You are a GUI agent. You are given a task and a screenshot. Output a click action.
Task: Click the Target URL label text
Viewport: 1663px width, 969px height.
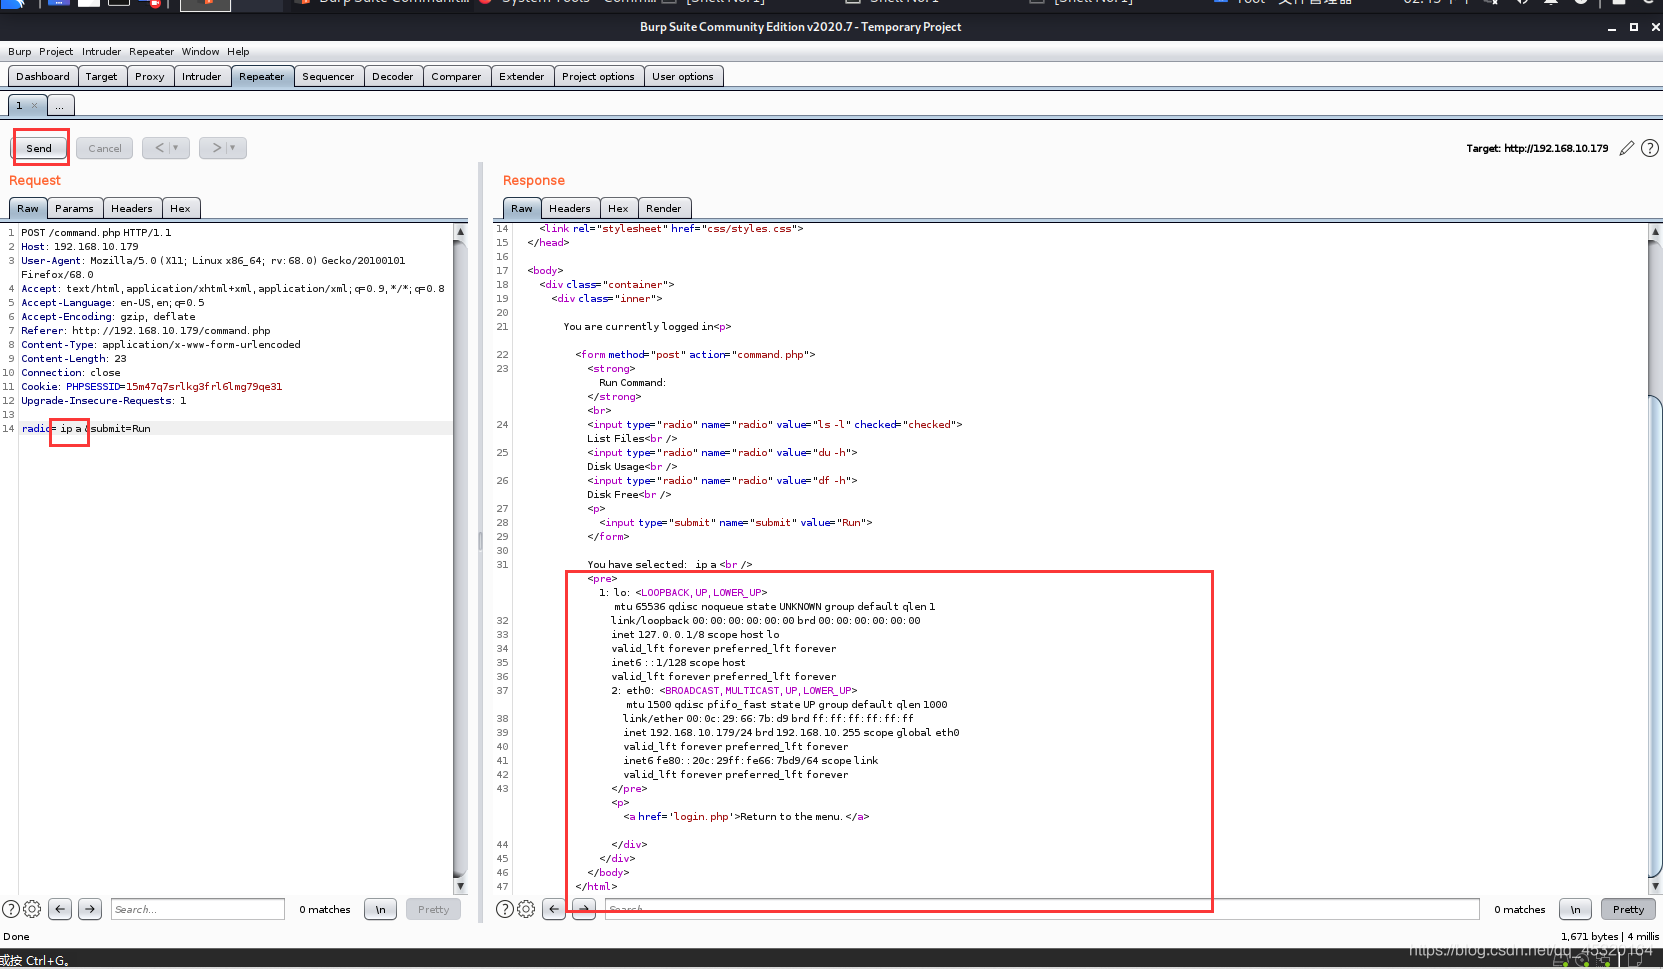click(1537, 148)
